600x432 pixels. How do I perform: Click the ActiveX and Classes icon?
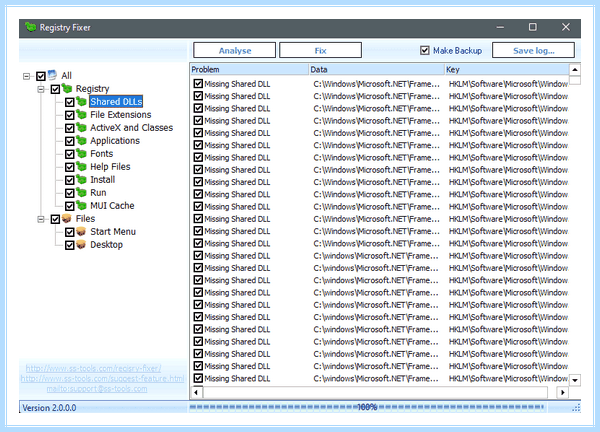coord(81,127)
